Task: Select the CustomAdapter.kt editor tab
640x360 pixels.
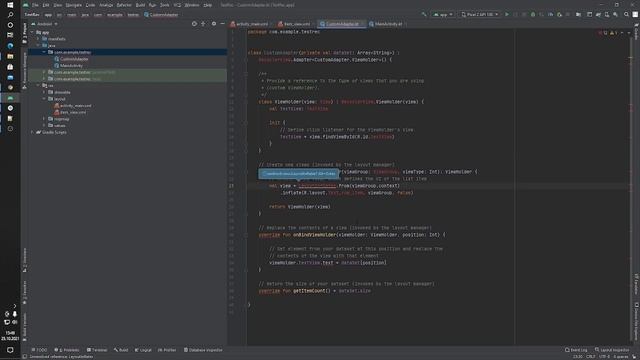Action: click(x=341, y=24)
